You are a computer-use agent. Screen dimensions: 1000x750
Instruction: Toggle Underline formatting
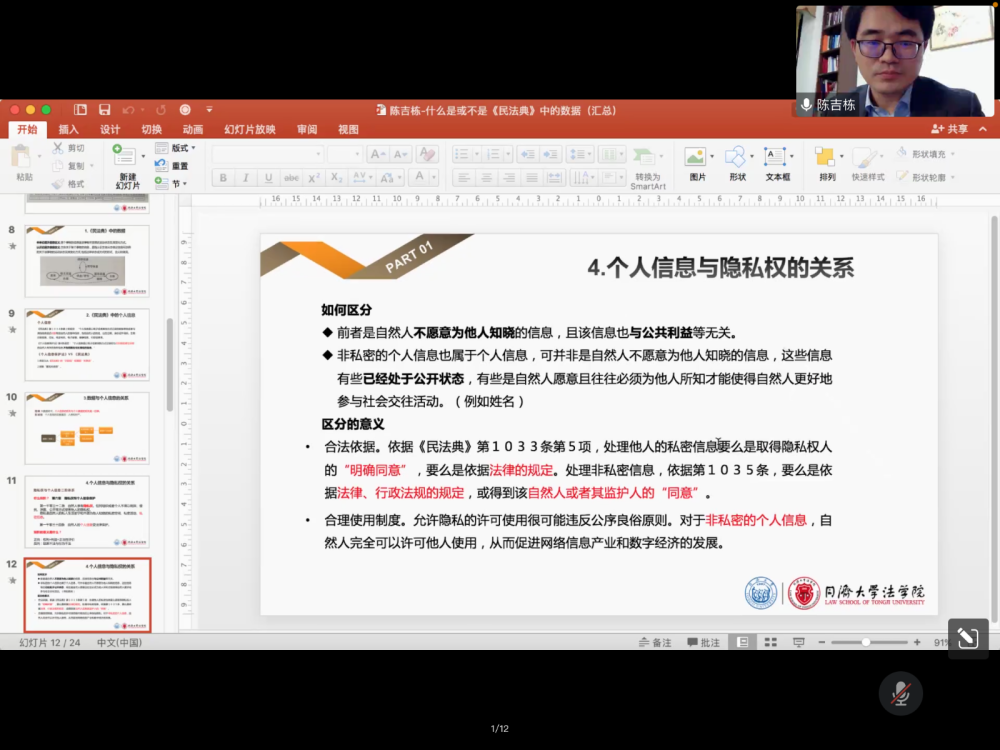tap(268, 178)
